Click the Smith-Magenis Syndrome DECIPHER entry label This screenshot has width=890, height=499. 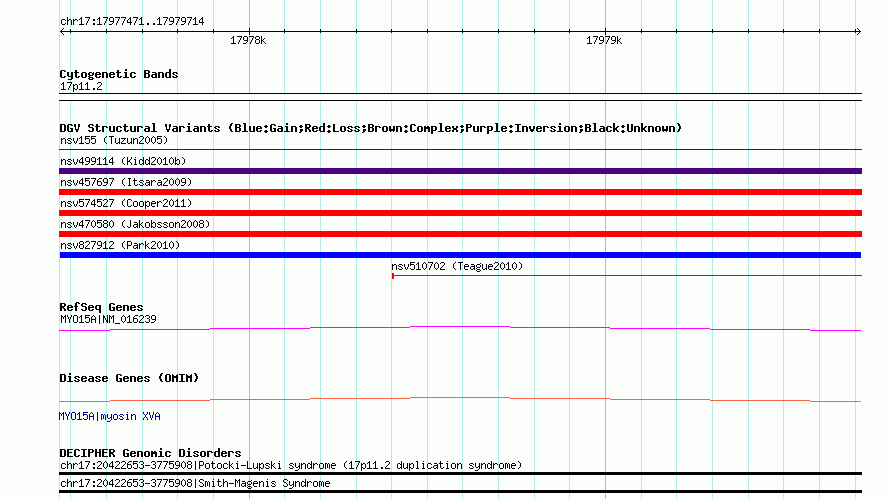click(x=195, y=484)
